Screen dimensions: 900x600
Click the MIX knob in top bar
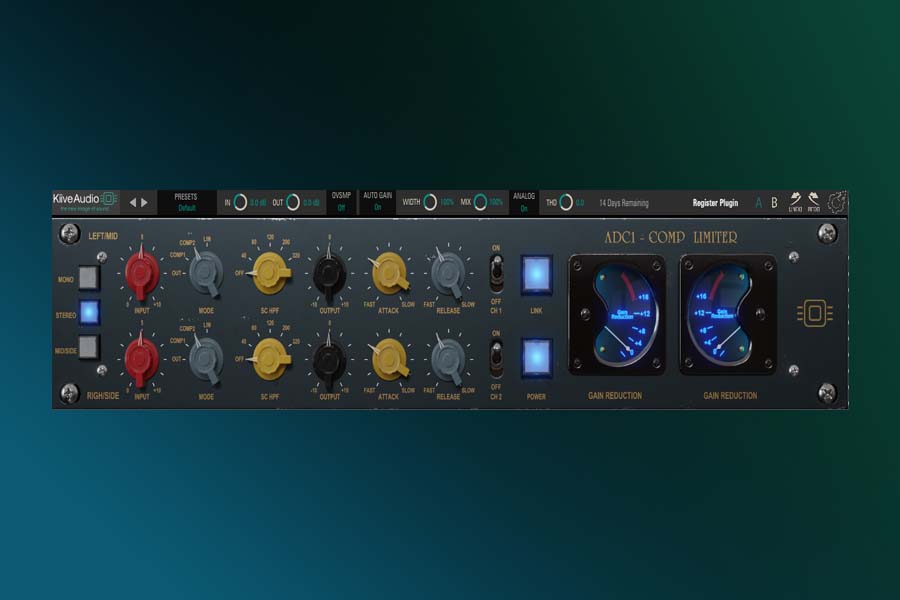pos(480,202)
